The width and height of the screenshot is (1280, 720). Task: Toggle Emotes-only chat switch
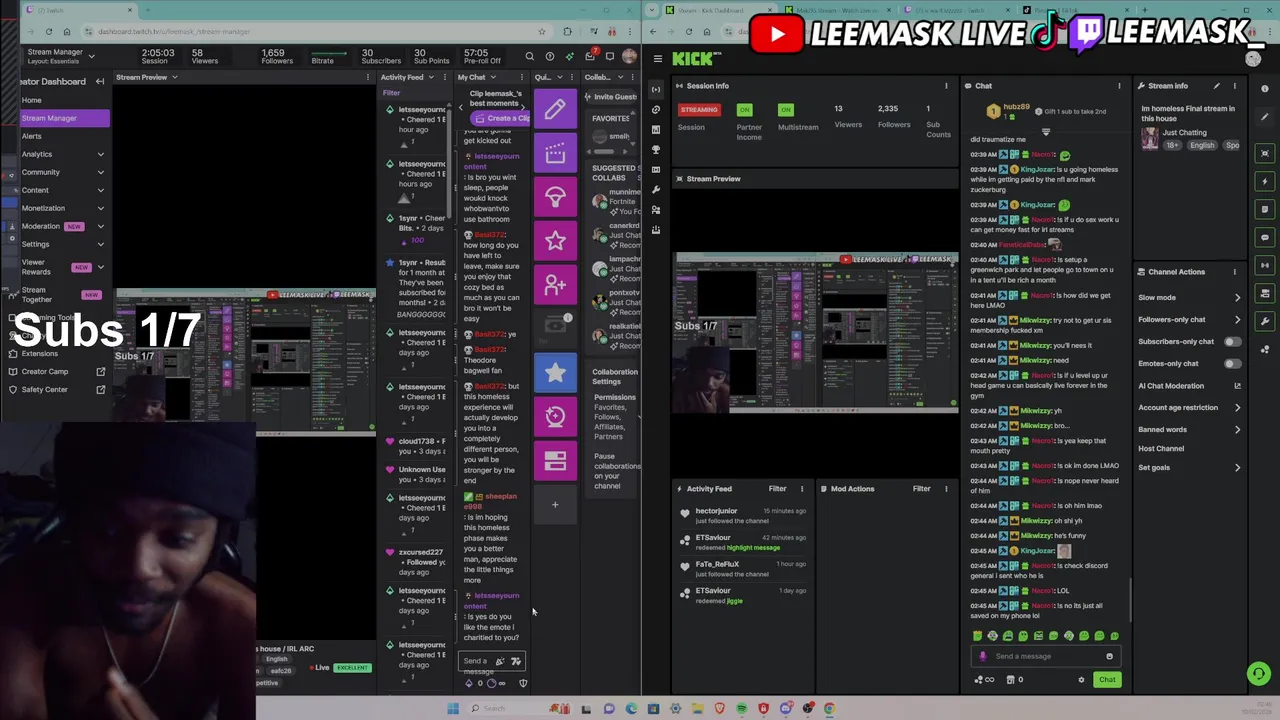pyautogui.click(x=1232, y=364)
